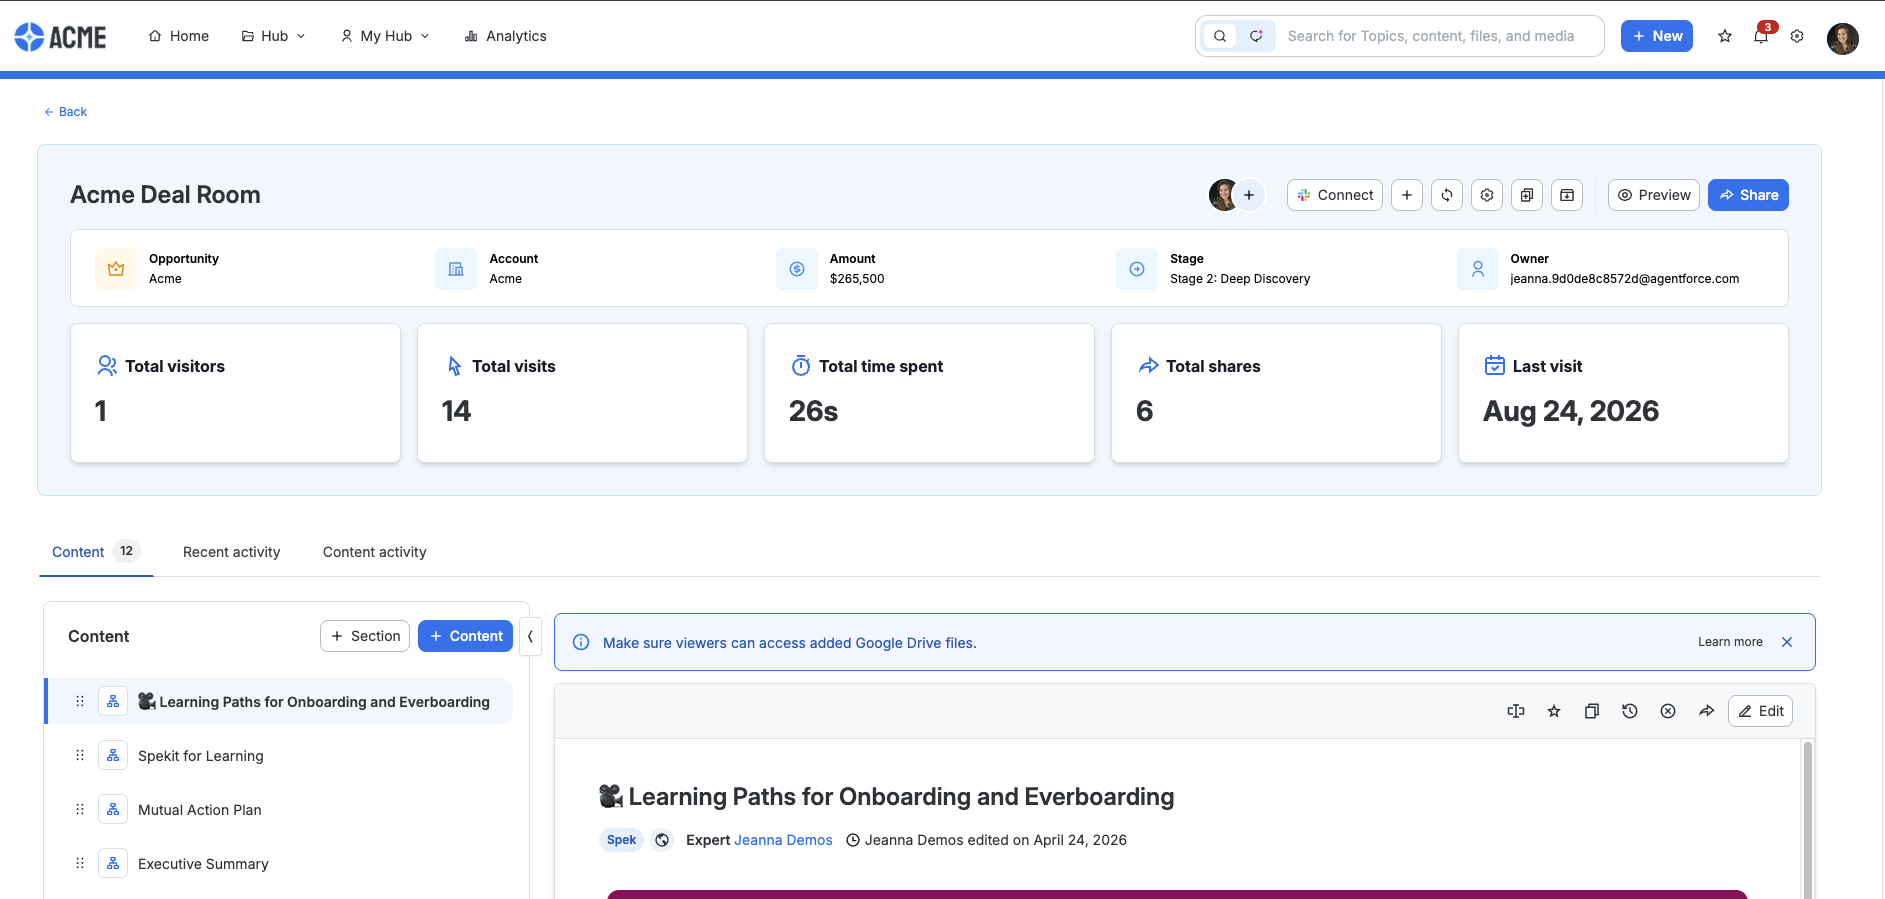Click the deal room member avatar
The image size is (1885, 899).
[x=1223, y=195]
